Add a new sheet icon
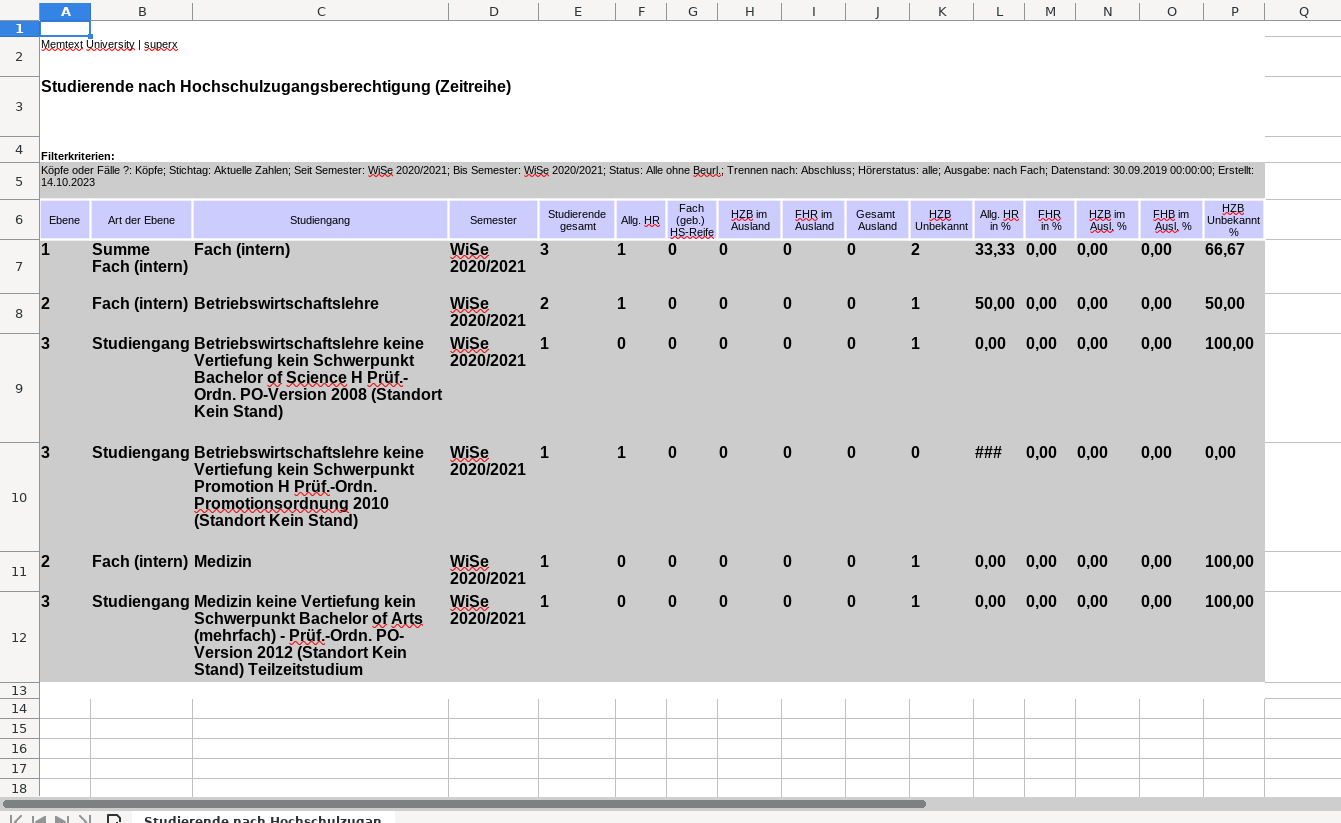The width and height of the screenshot is (1341, 823). [x=114, y=819]
